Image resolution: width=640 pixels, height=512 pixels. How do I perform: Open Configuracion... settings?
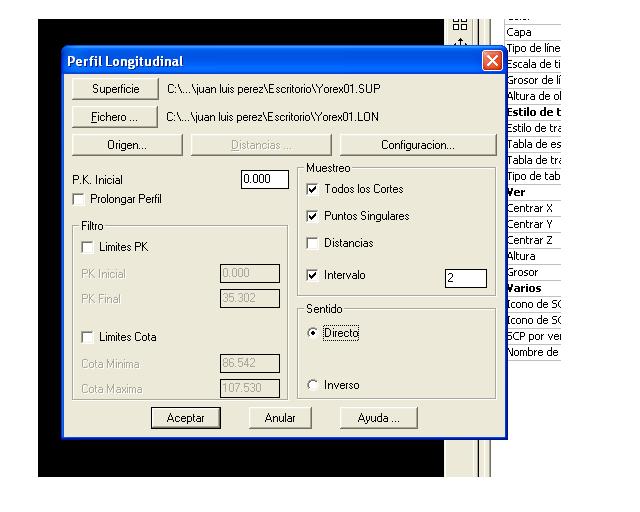418,145
